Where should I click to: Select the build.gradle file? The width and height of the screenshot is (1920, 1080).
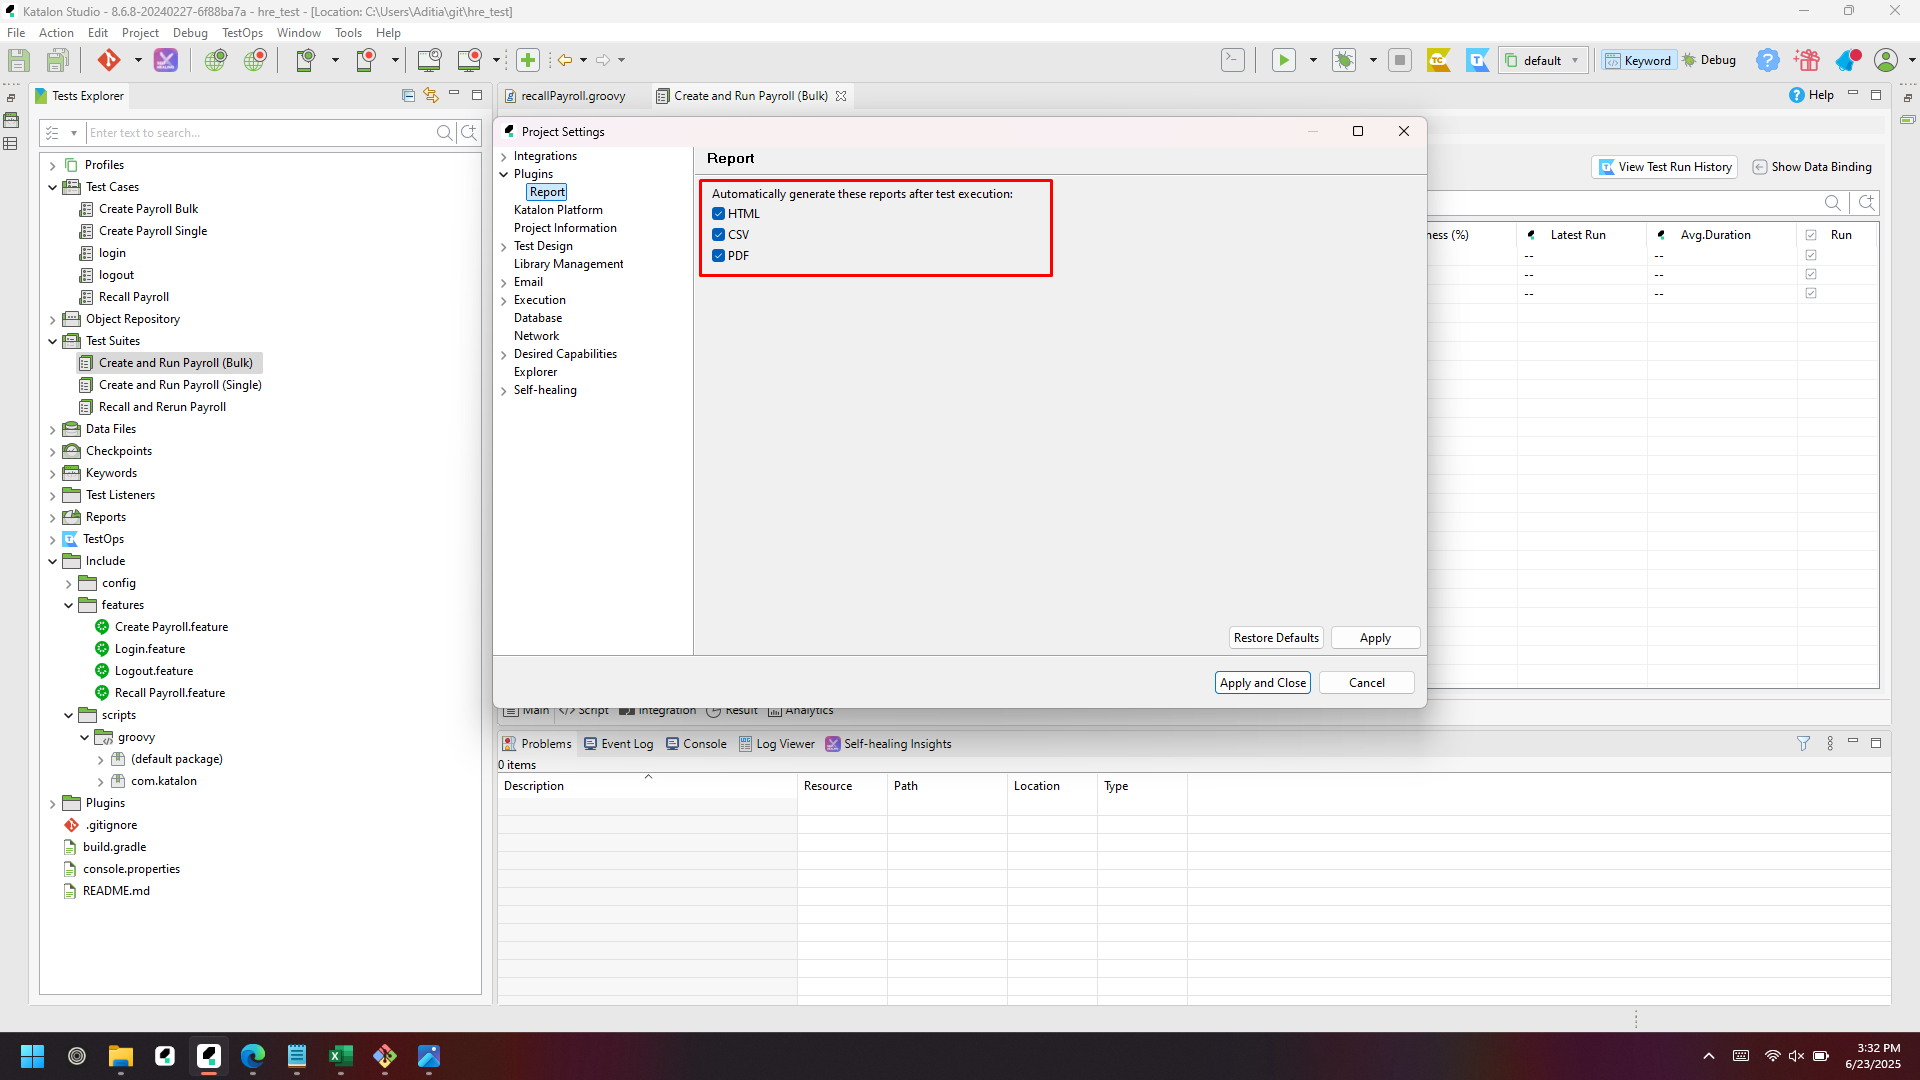(x=114, y=847)
